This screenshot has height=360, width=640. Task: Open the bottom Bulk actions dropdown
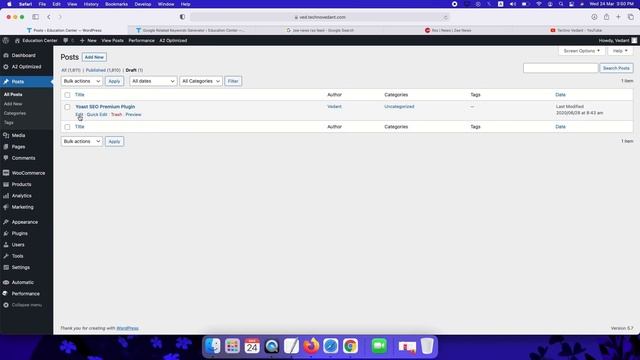82,141
